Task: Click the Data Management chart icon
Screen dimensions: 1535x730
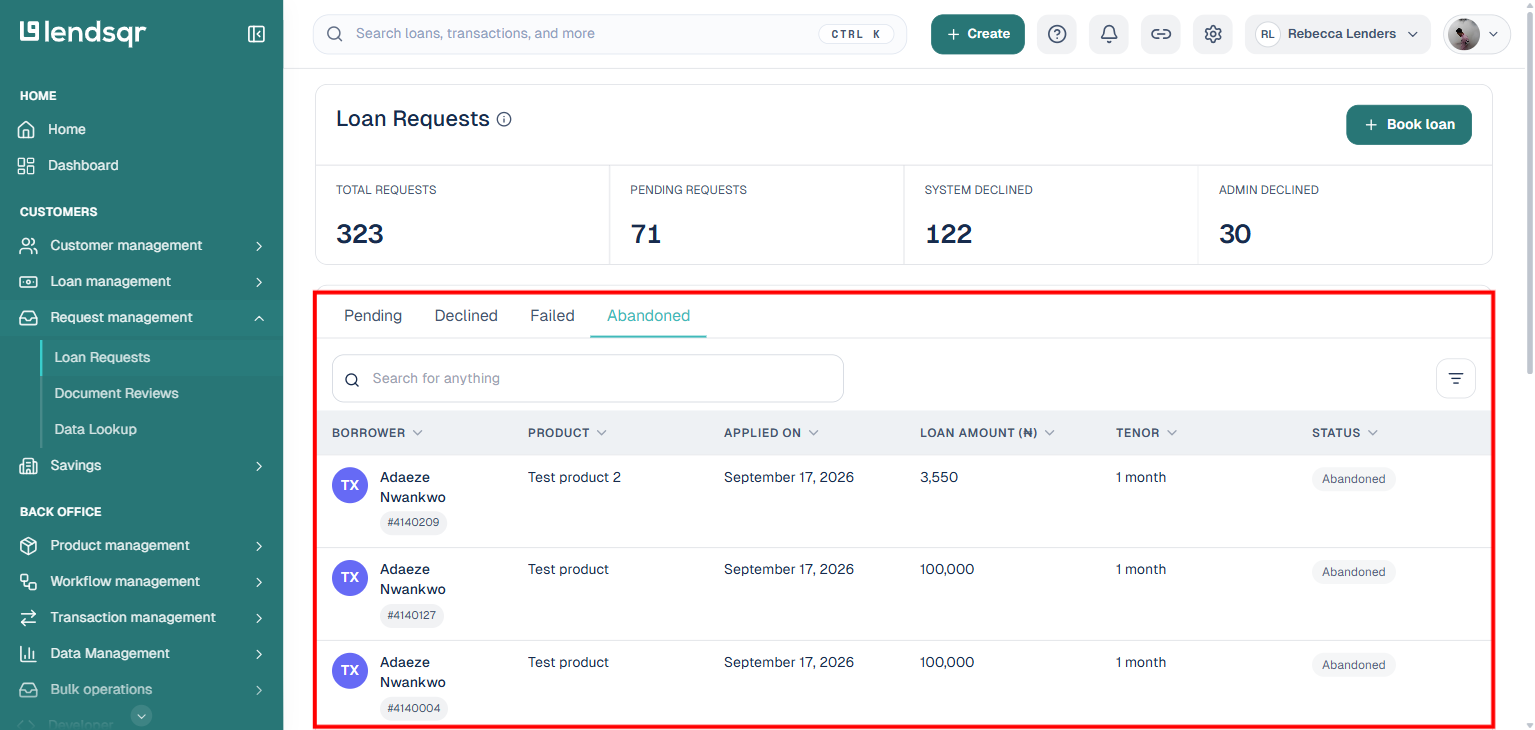Action: 29,654
